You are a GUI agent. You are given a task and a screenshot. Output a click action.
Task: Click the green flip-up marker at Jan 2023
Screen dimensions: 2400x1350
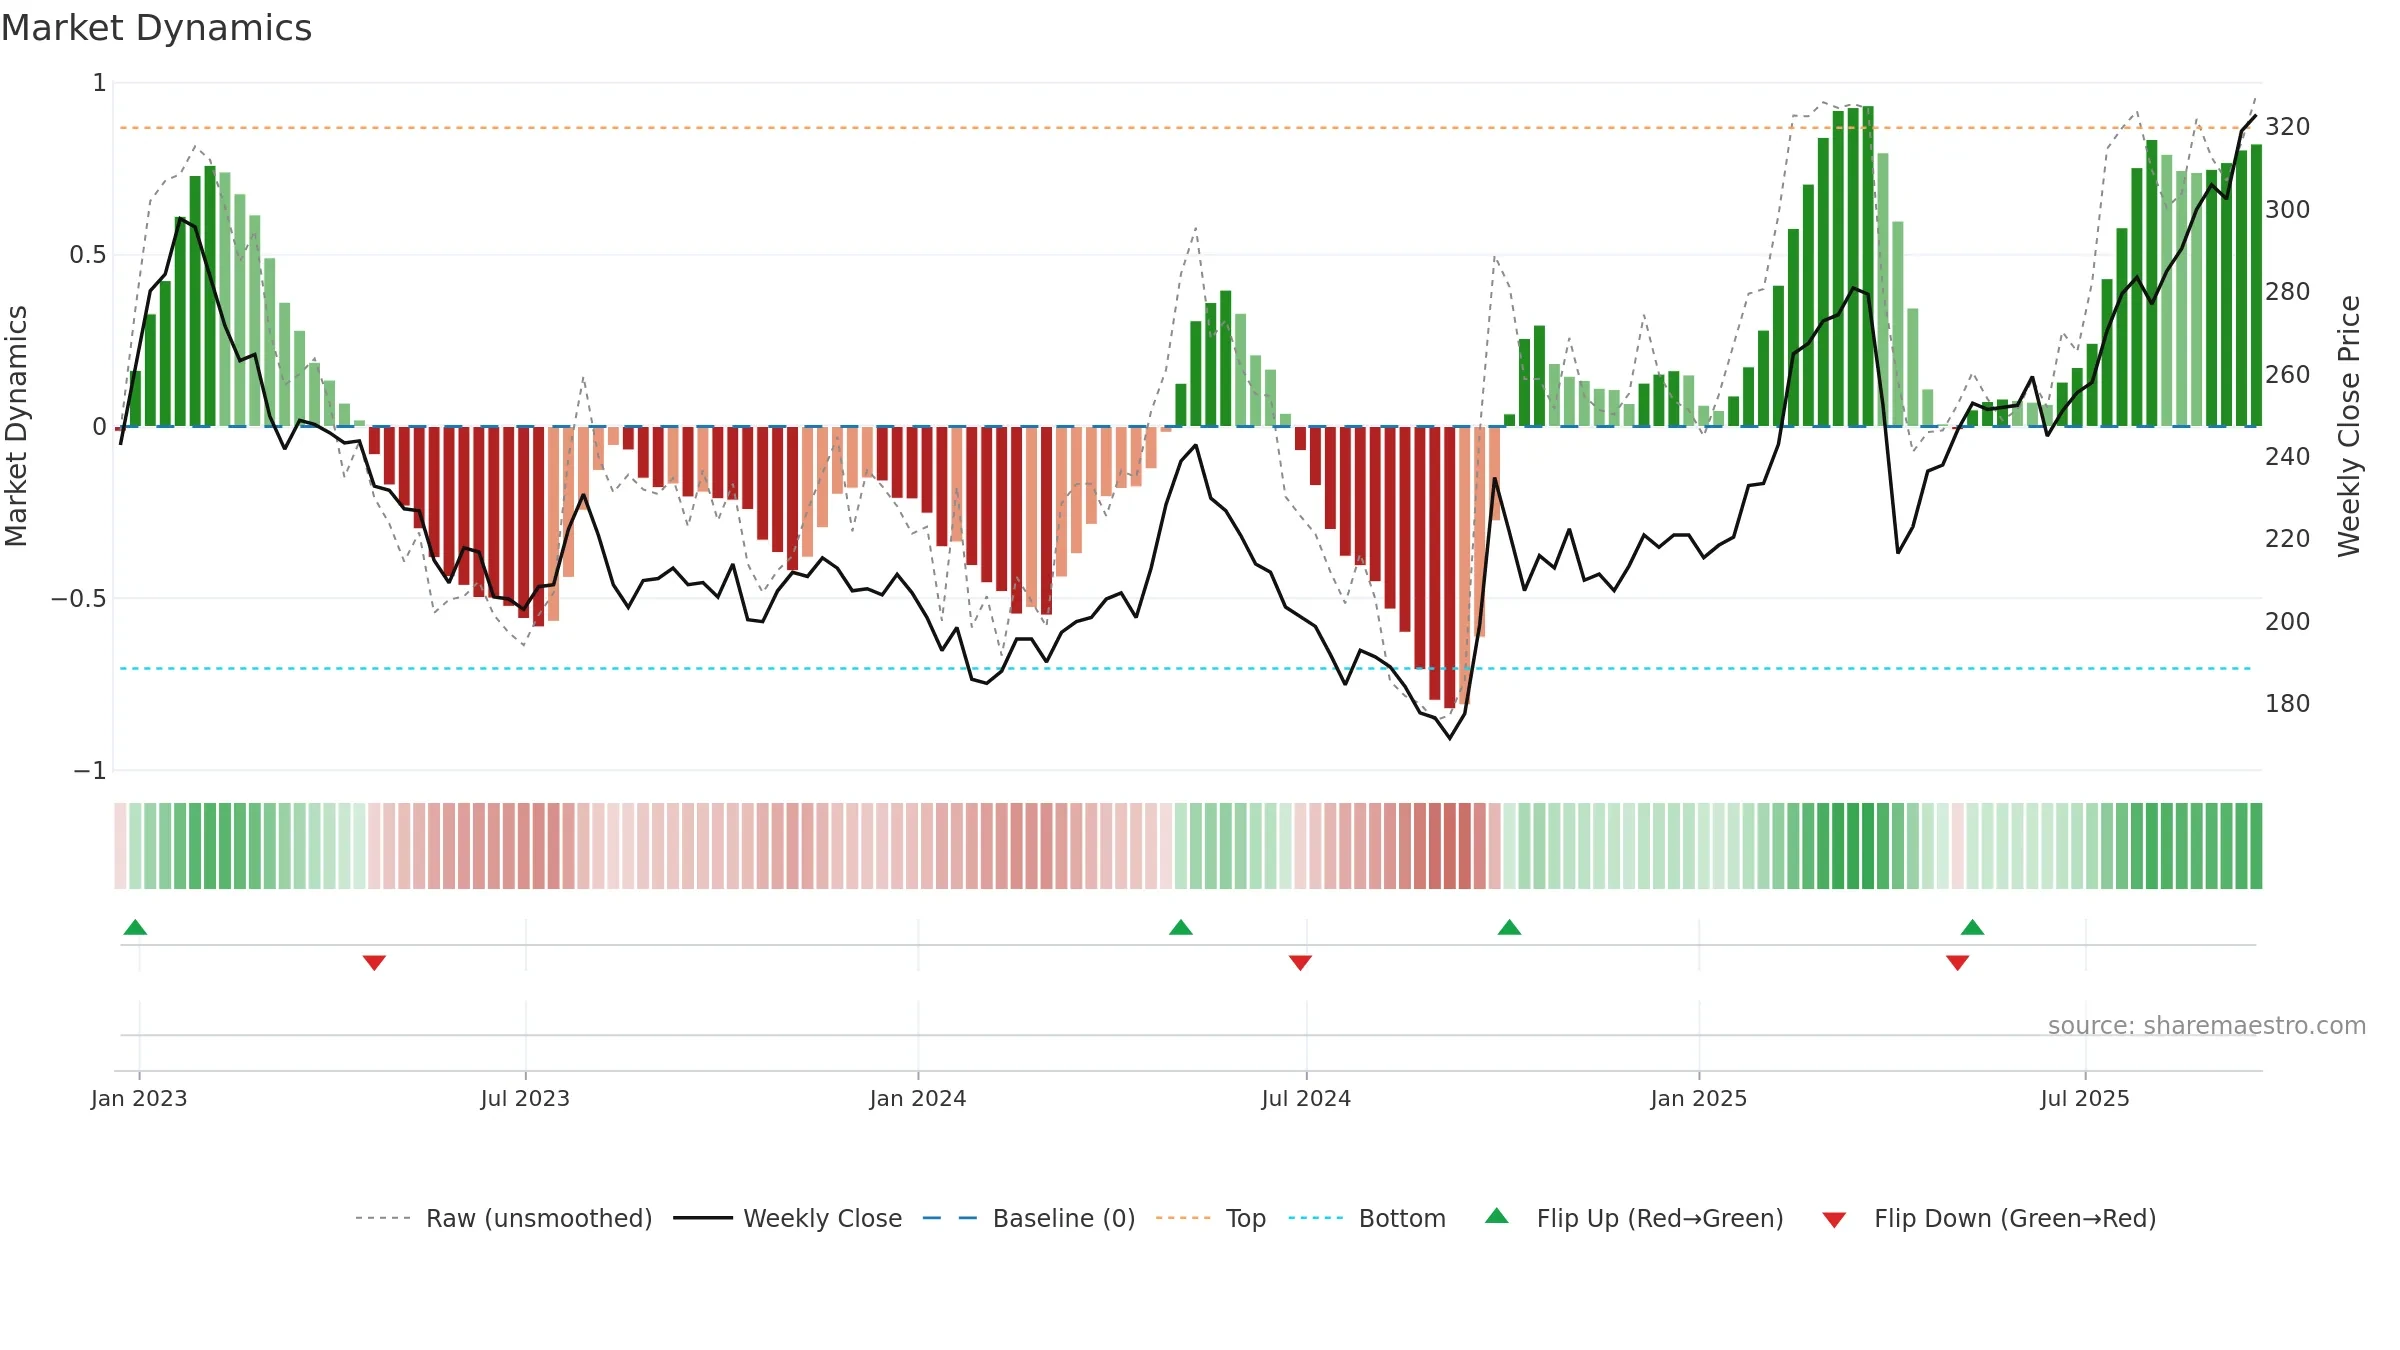click(x=135, y=927)
